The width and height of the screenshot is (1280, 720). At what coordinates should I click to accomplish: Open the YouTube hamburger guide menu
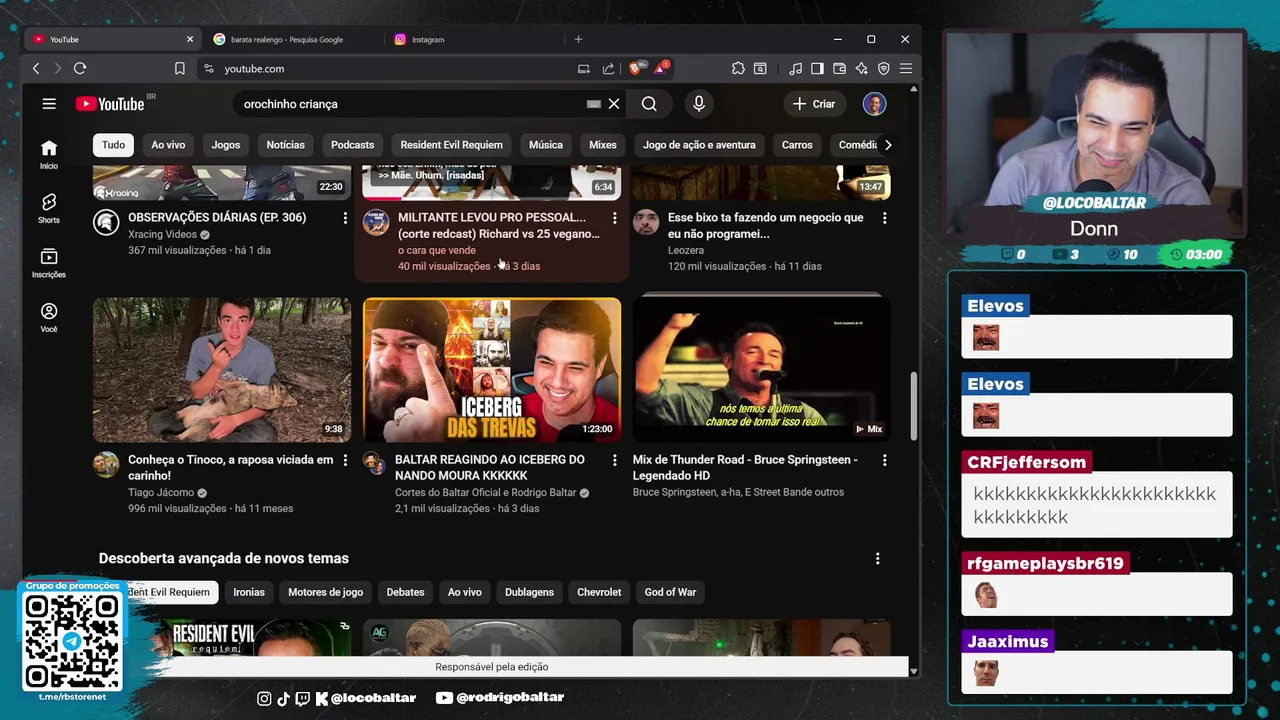point(49,104)
